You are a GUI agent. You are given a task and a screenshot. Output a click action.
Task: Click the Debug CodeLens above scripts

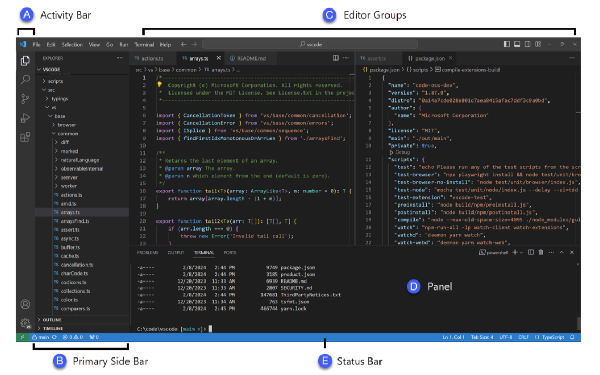[400, 152]
